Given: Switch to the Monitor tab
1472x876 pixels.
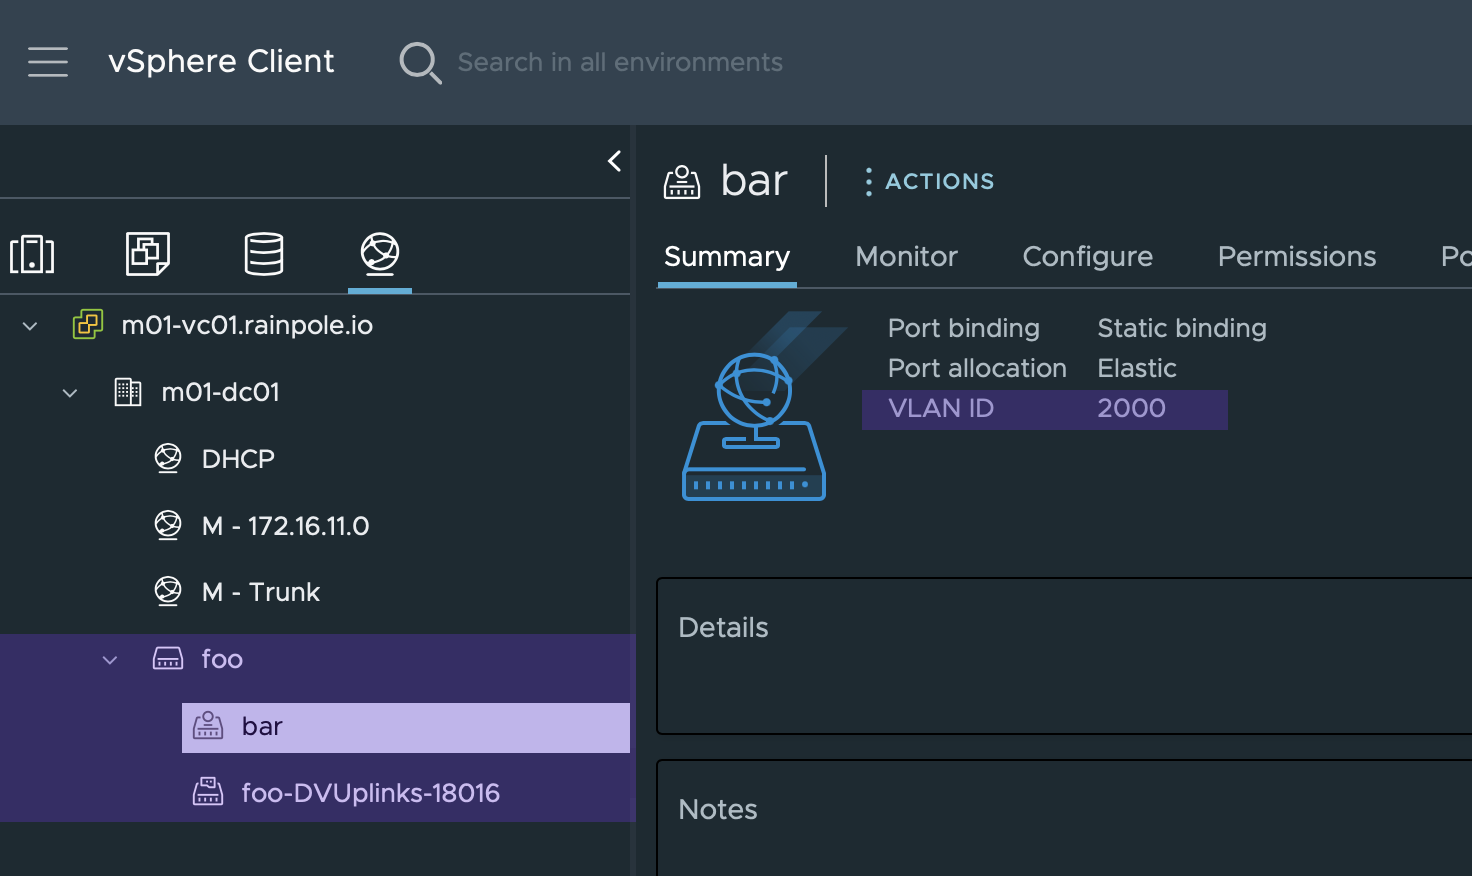Looking at the screenshot, I should pos(905,256).
